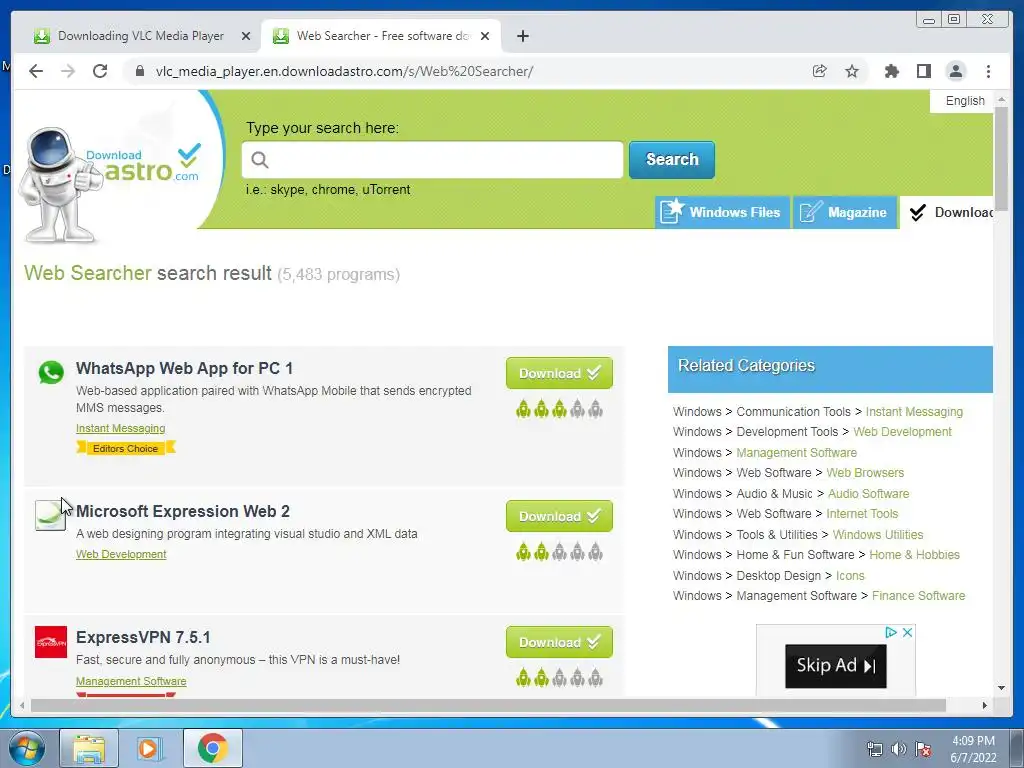1024x768 pixels.
Task: Click the Microsoft Expression Web icon
Action: pyautogui.click(x=50, y=515)
